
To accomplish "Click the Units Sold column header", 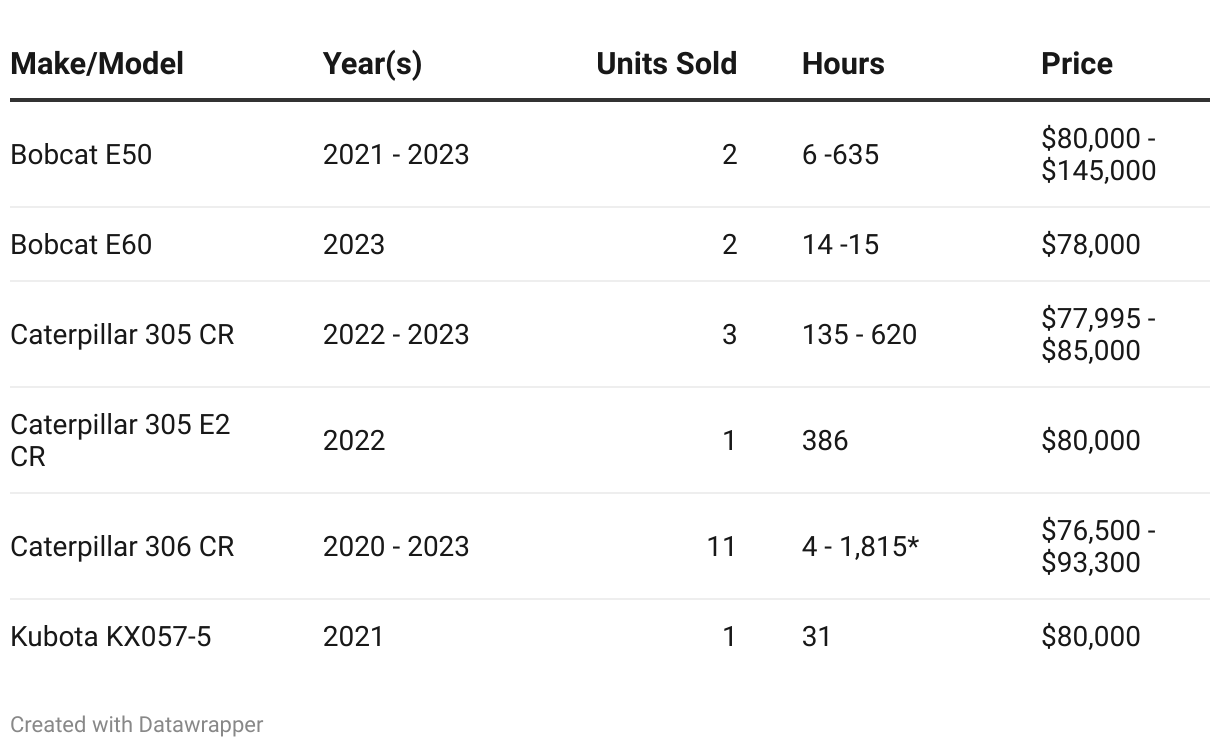I will click(x=667, y=64).
